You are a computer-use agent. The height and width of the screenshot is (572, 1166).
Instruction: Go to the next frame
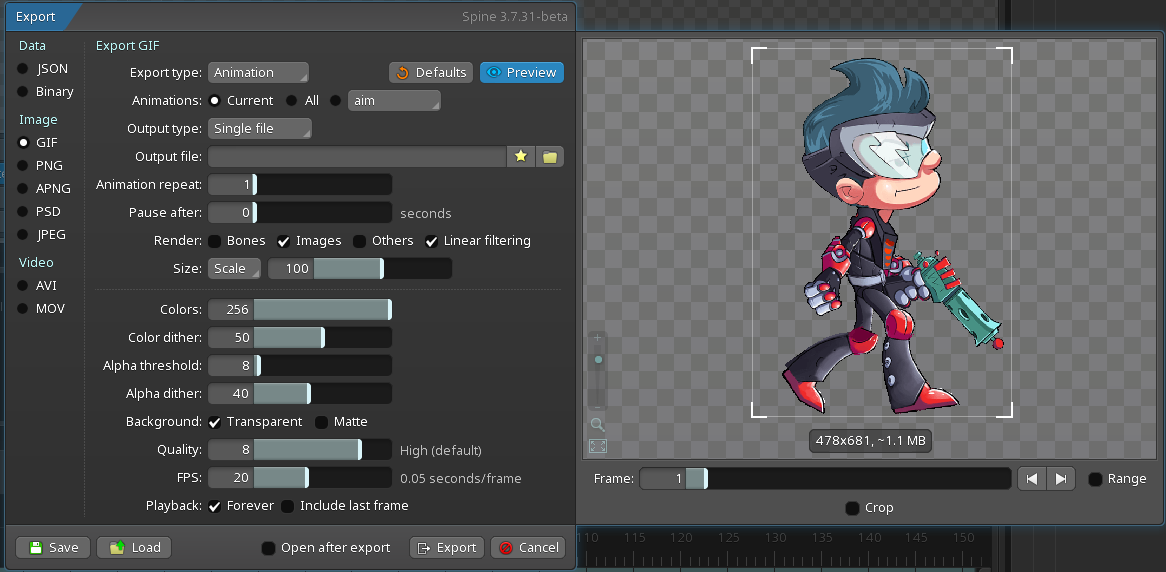tap(1061, 479)
